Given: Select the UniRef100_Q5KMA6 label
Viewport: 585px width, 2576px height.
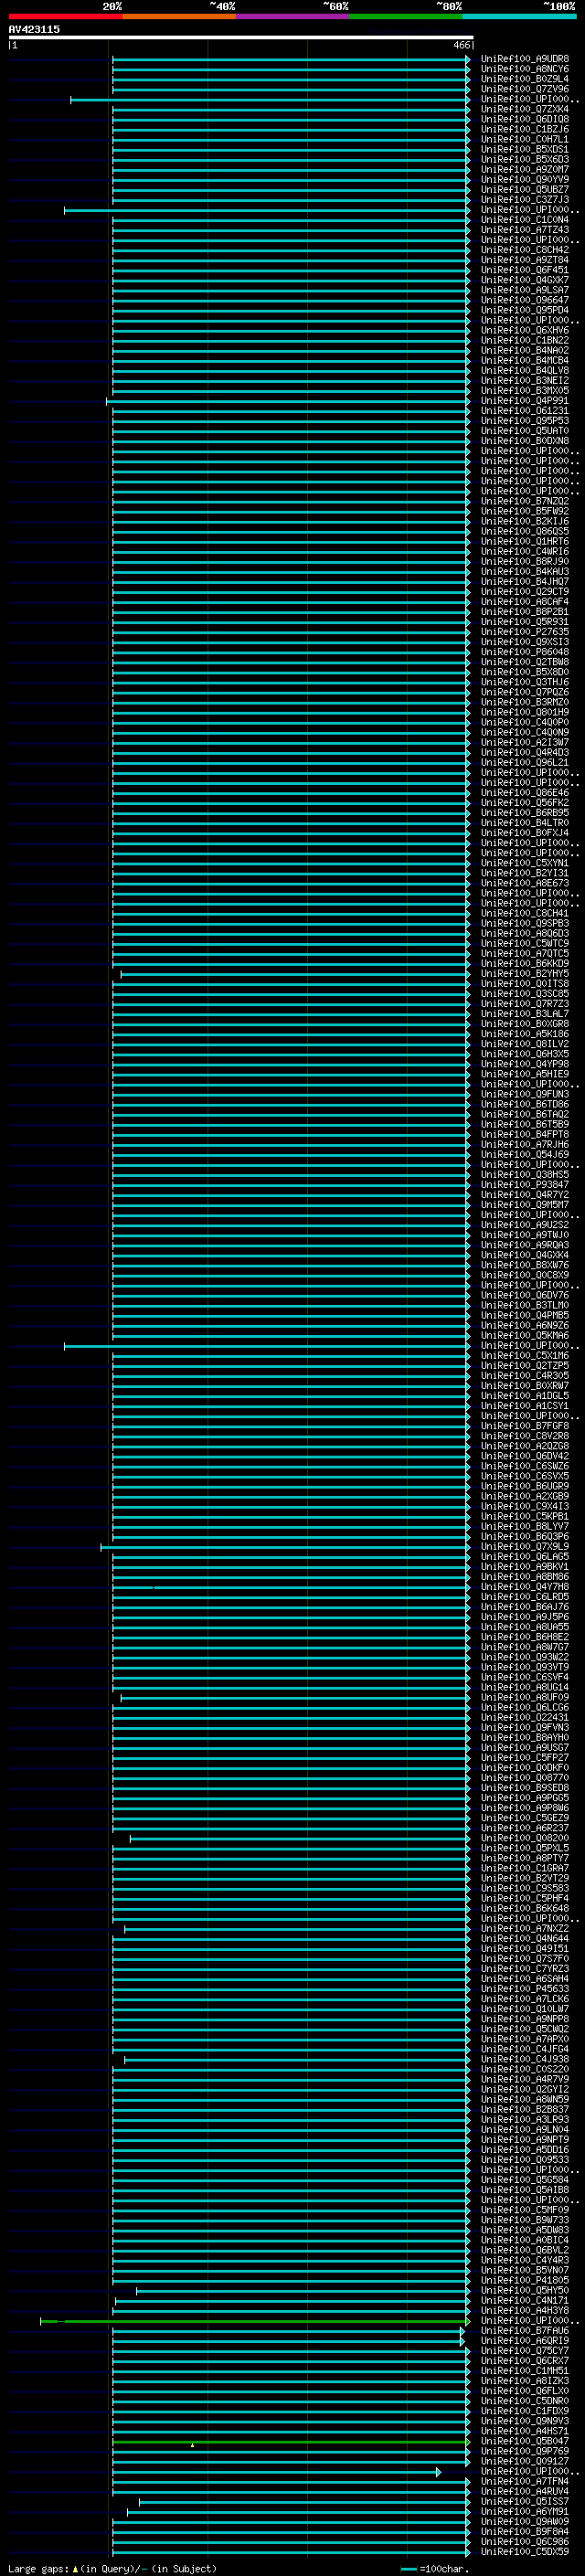Looking at the screenshot, I should click(x=524, y=1336).
